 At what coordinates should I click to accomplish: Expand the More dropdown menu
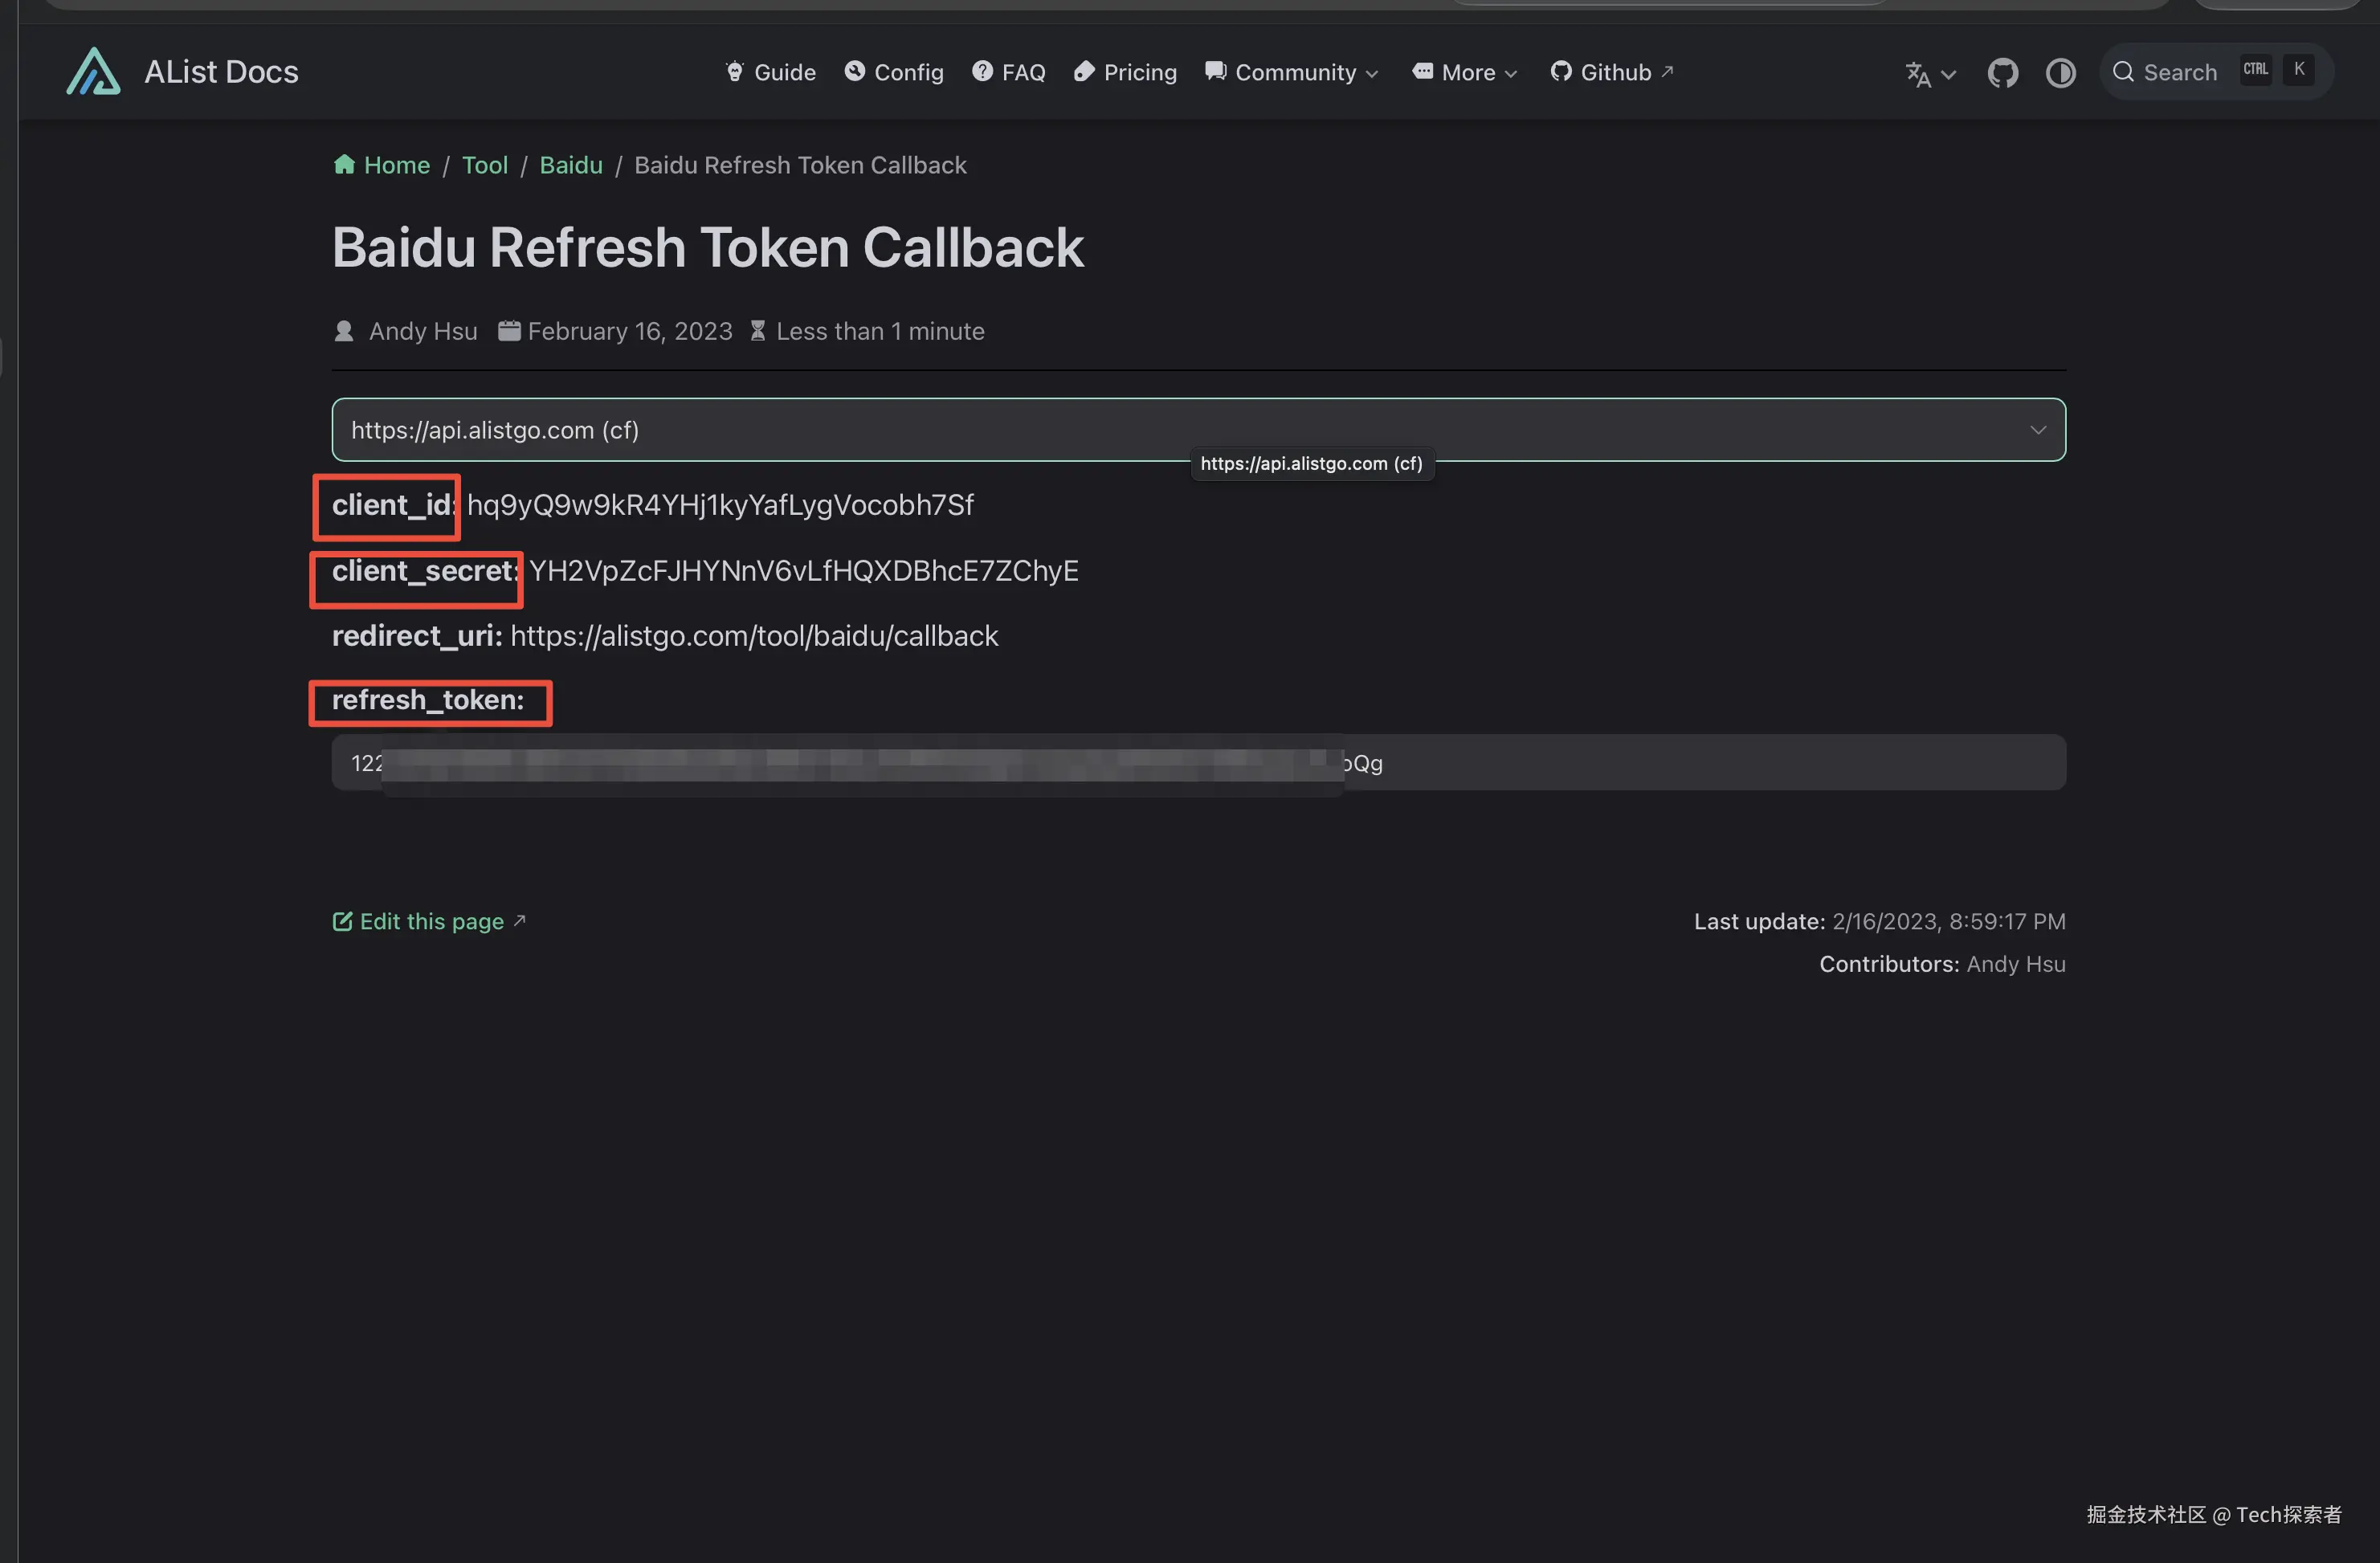pyautogui.click(x=1465, y=72)
